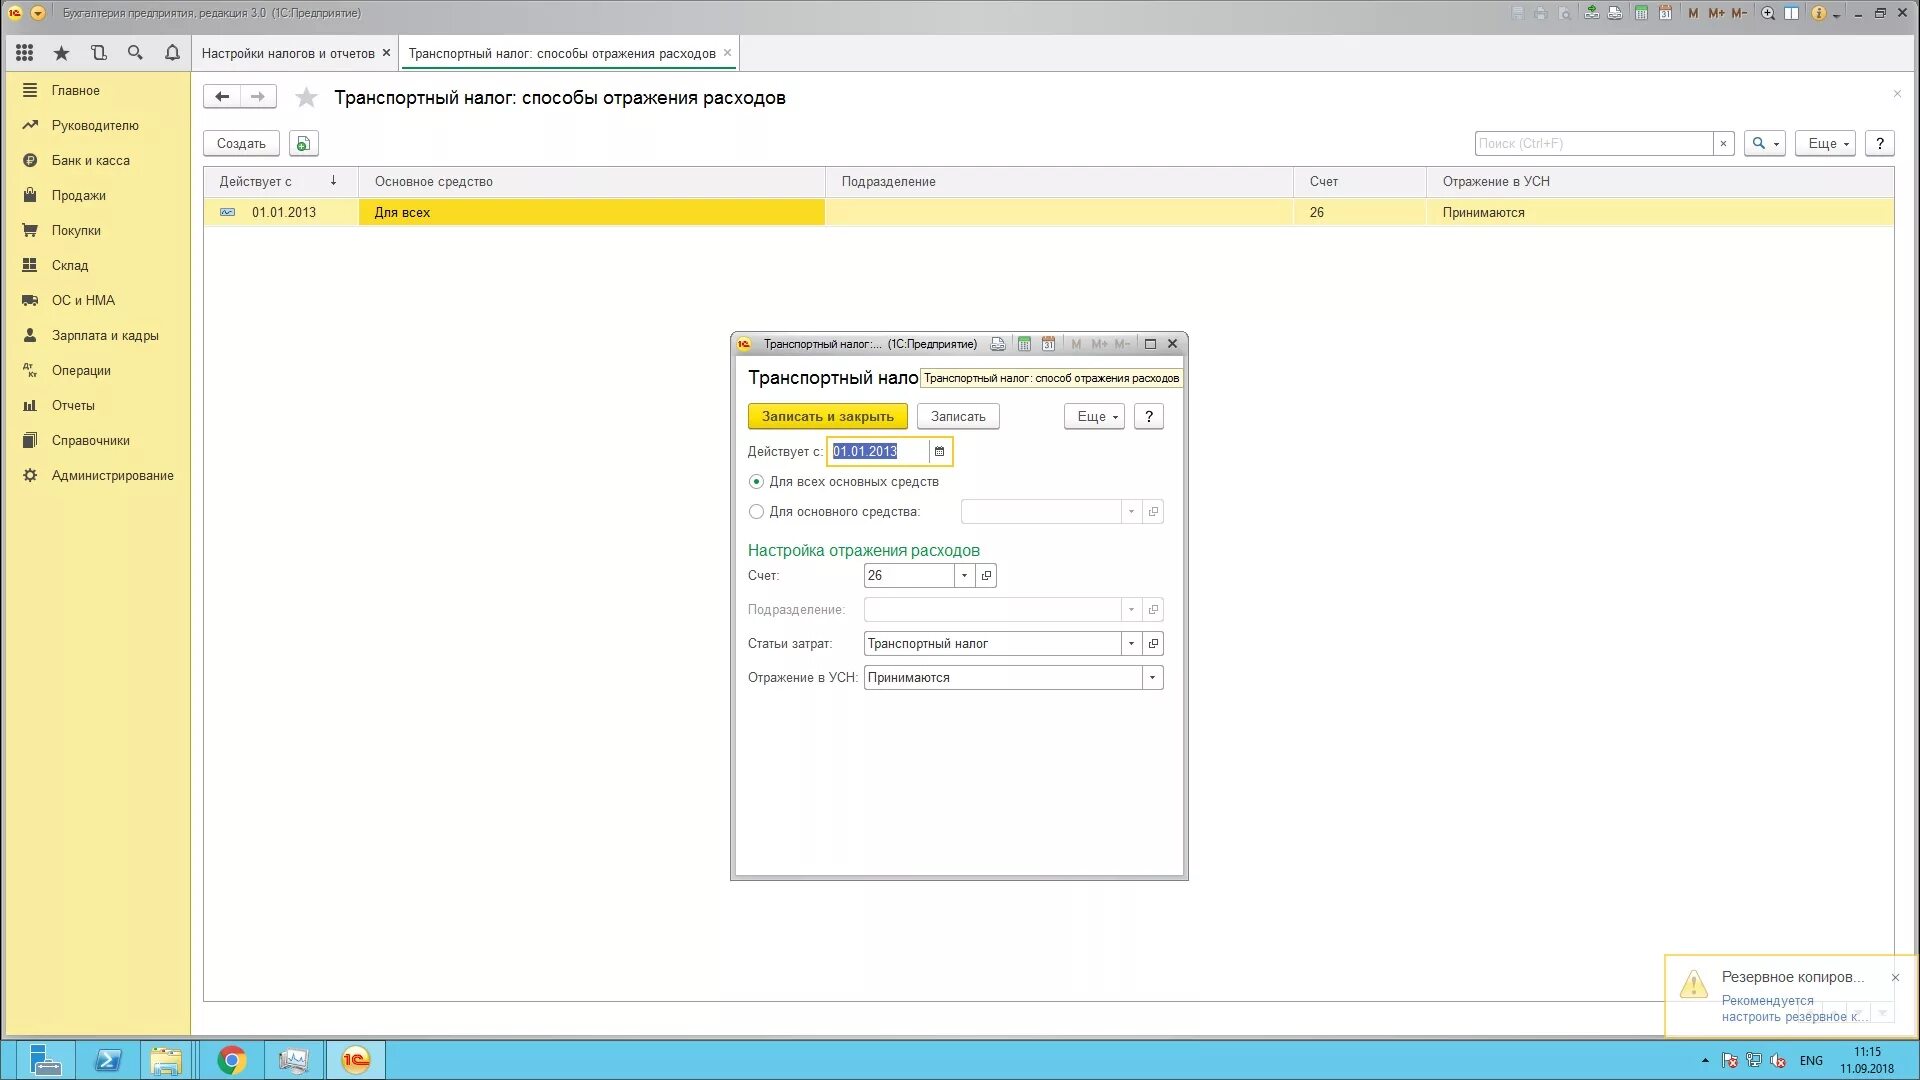Click 'Записать и закрыть' button
Screen dimensions: 1920x1080
pyautogui.click(x=827, y=417)
